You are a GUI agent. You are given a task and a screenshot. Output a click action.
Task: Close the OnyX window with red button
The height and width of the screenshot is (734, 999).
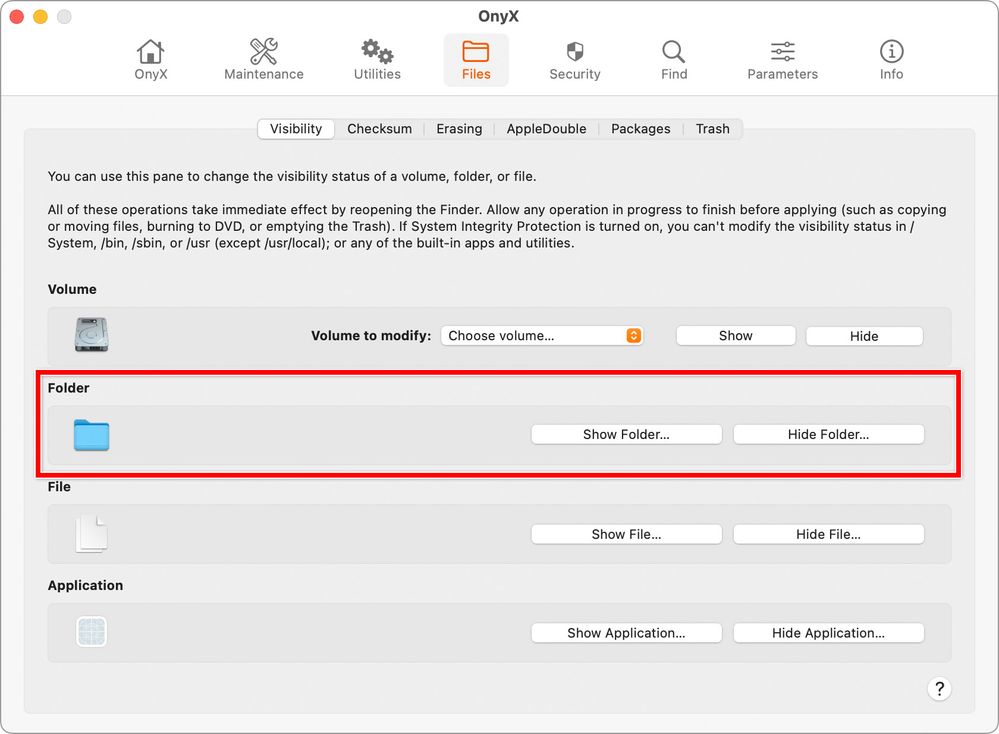[17, 17]
